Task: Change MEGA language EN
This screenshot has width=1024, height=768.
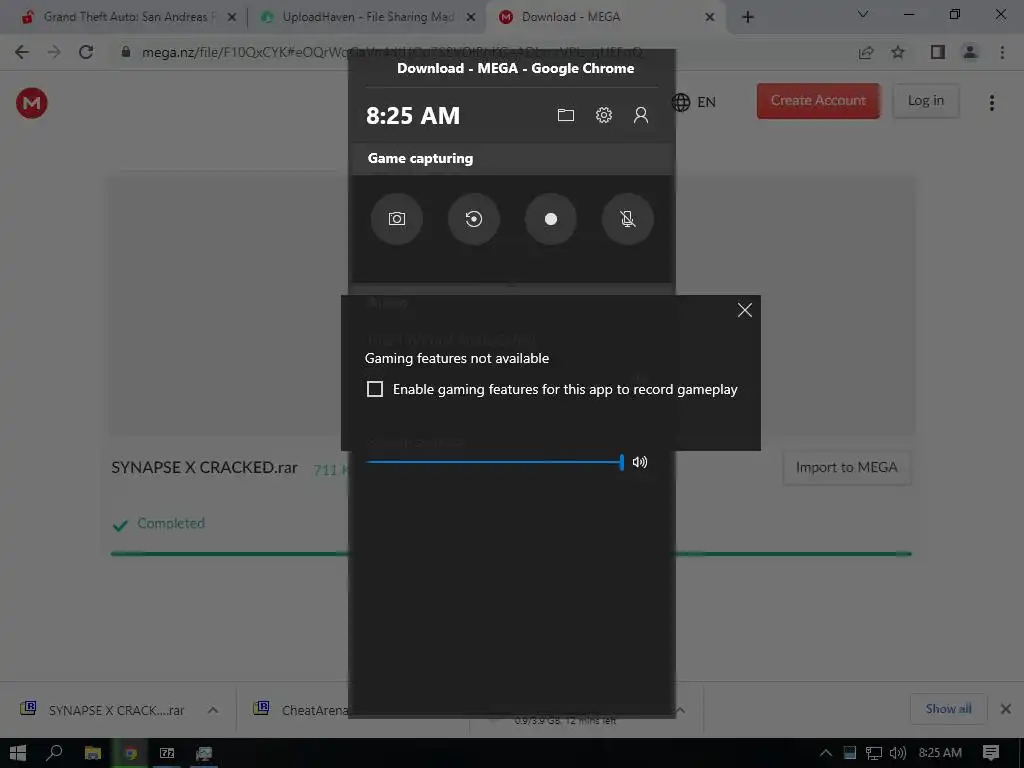Action: [694, 103]
